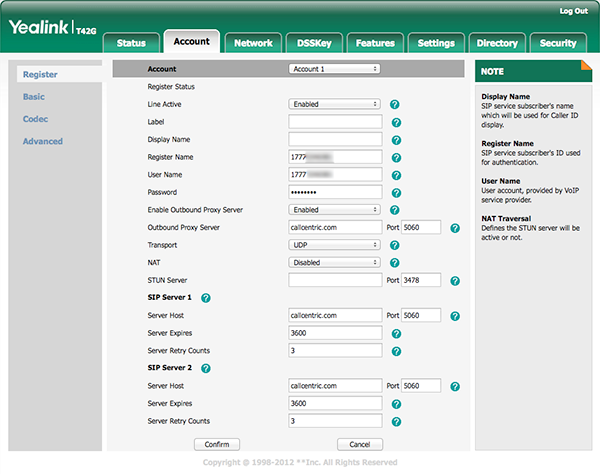The height and width of the screenshot is (474, 600).
Task: Click the Cancel button
Action: (360, 444)
